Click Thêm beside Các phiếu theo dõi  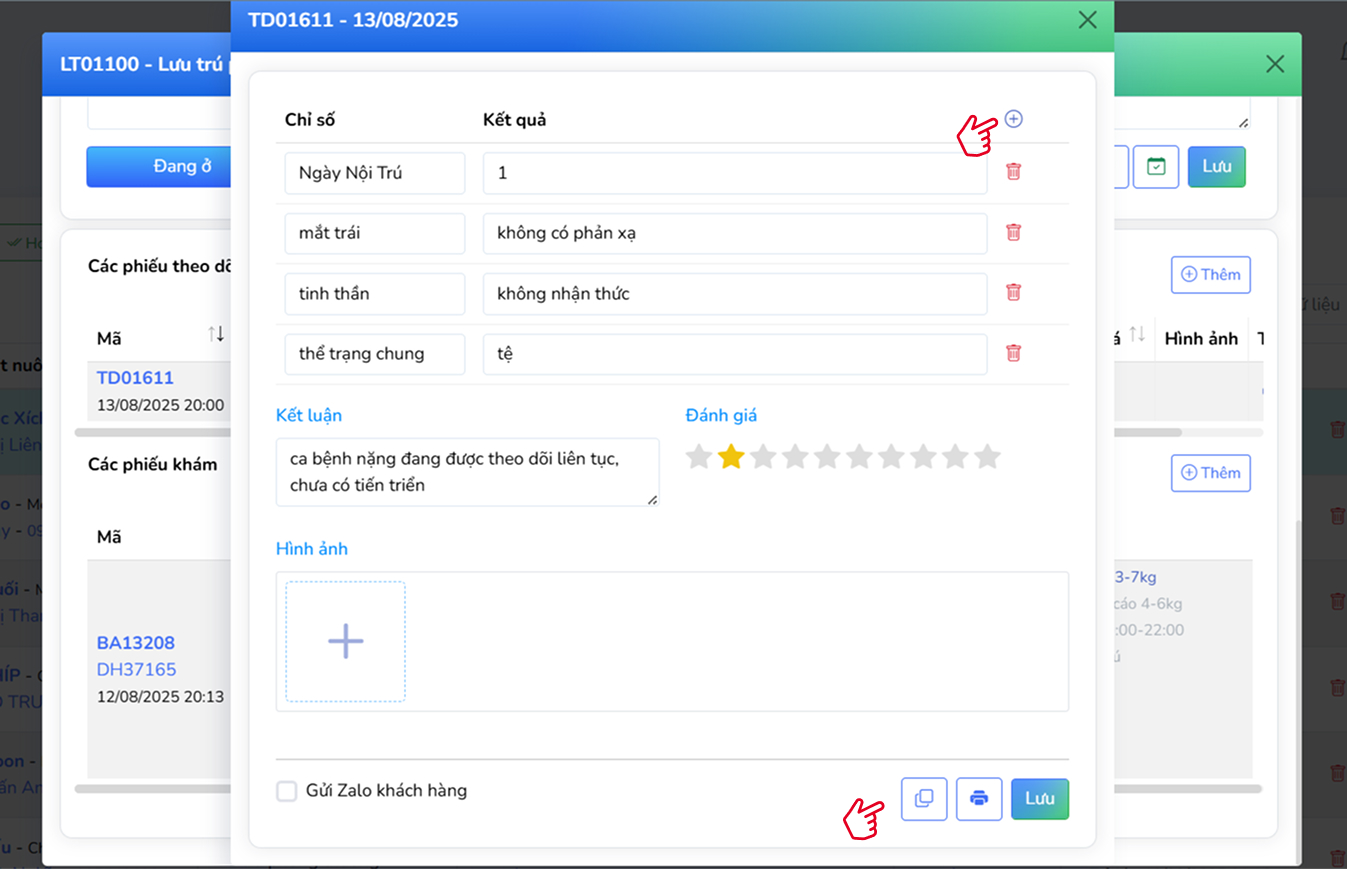click(x=1210, y=275)
